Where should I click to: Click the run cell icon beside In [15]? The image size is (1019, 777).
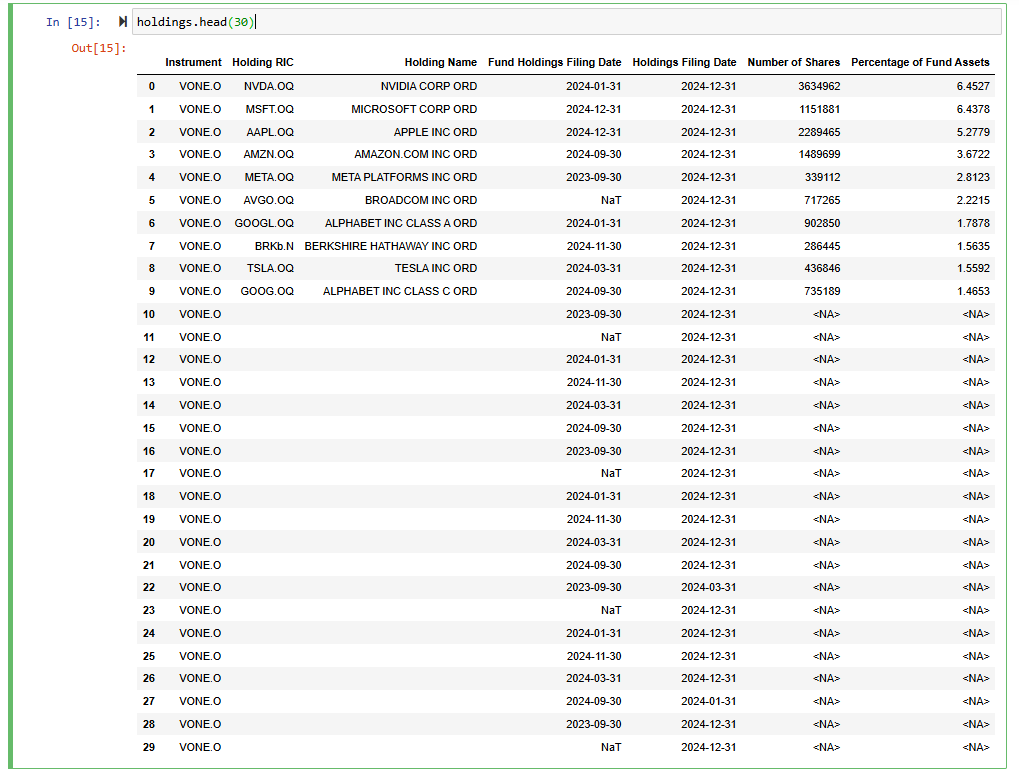[x=122, y=22]
